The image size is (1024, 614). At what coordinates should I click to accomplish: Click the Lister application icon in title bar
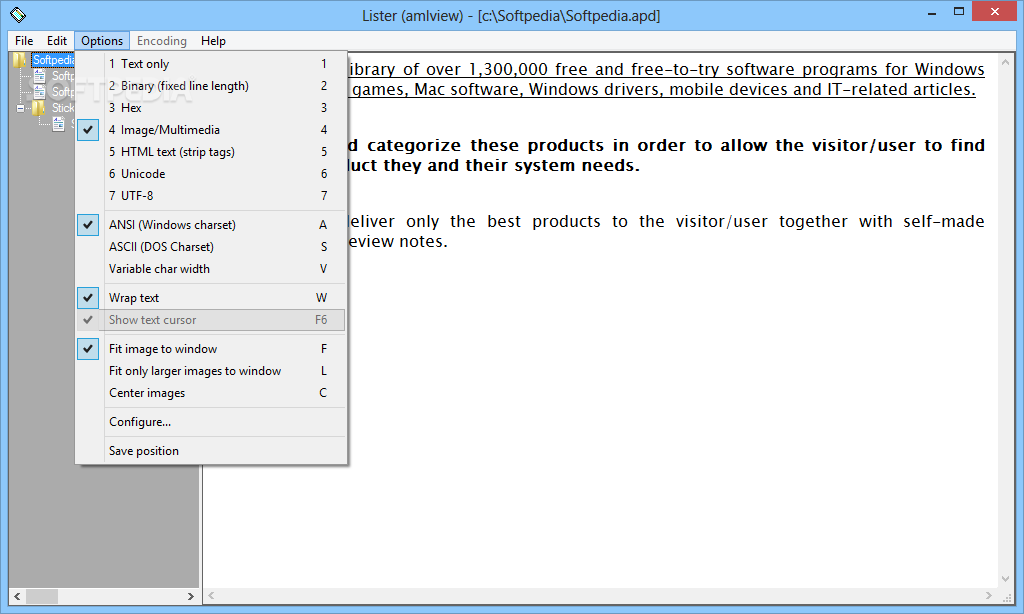(18, 14)
